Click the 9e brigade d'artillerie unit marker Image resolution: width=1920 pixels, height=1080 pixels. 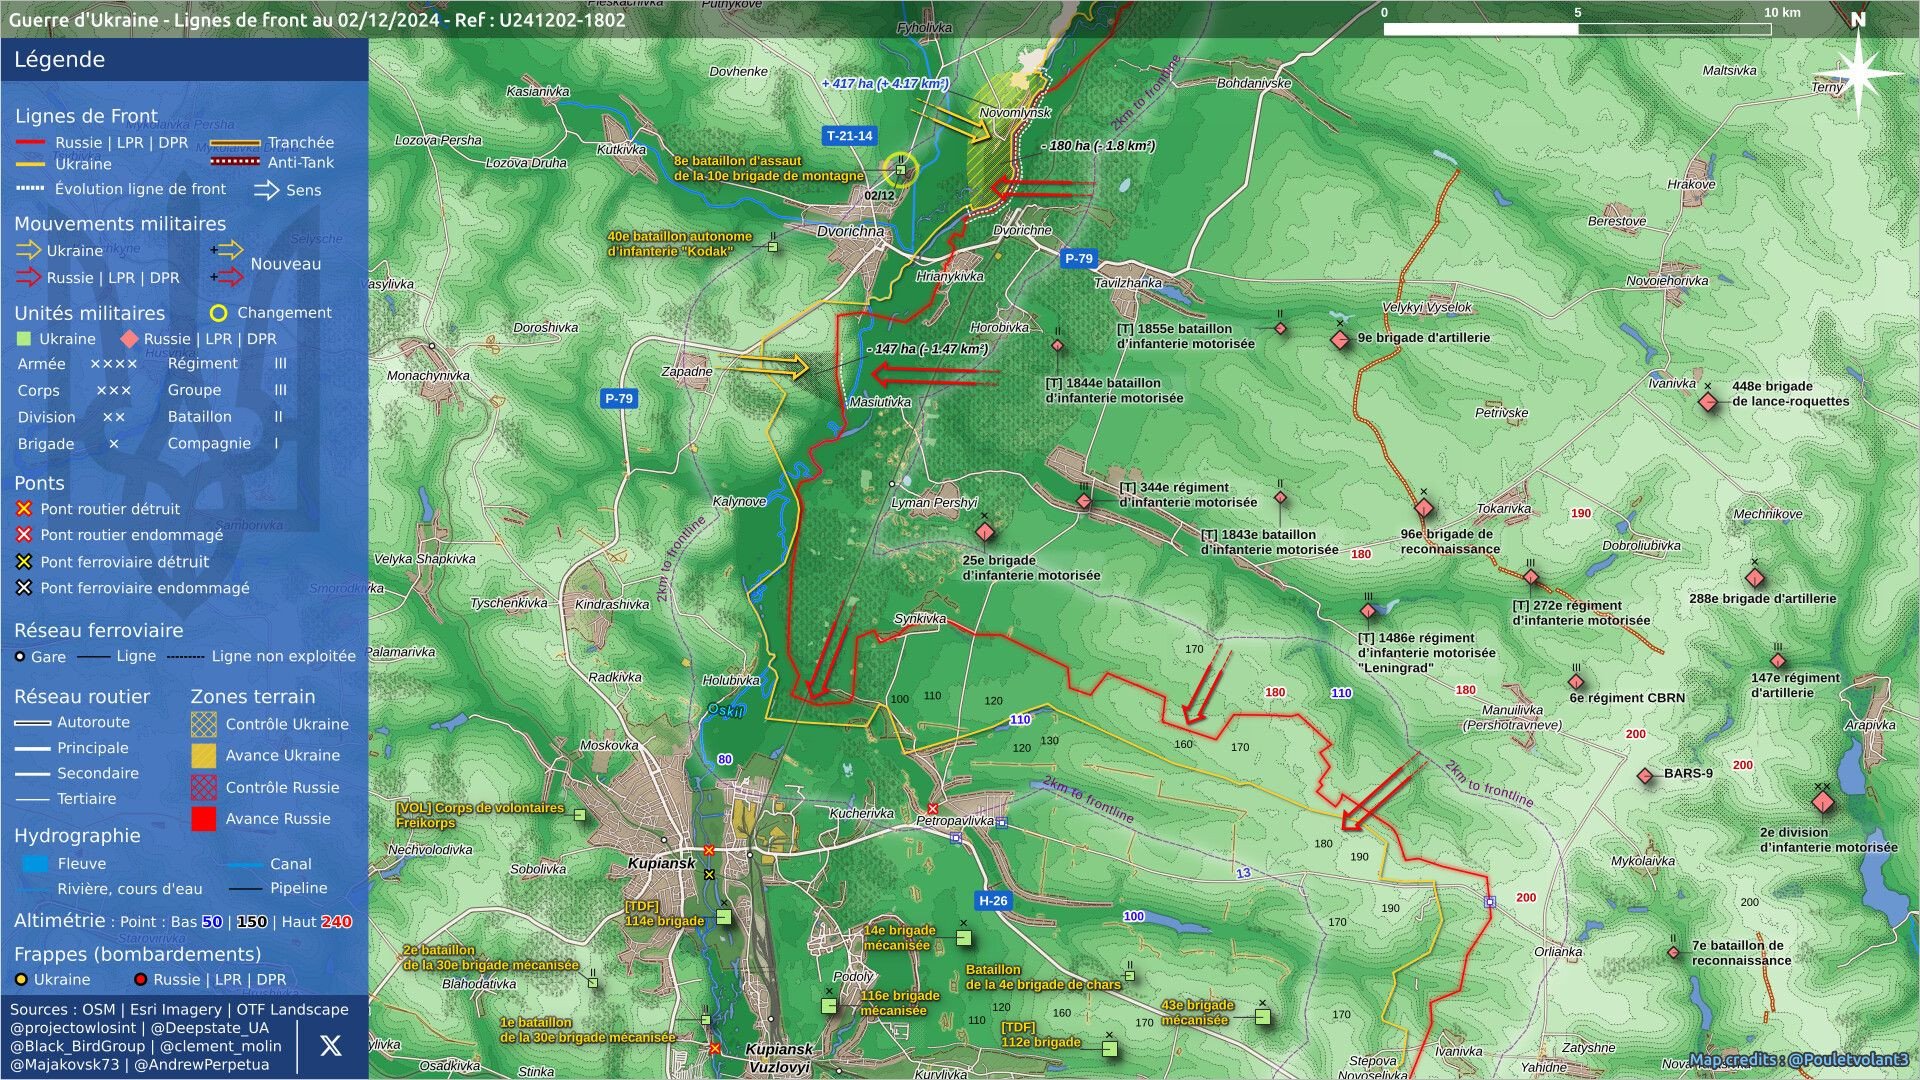pos(1340,340)
